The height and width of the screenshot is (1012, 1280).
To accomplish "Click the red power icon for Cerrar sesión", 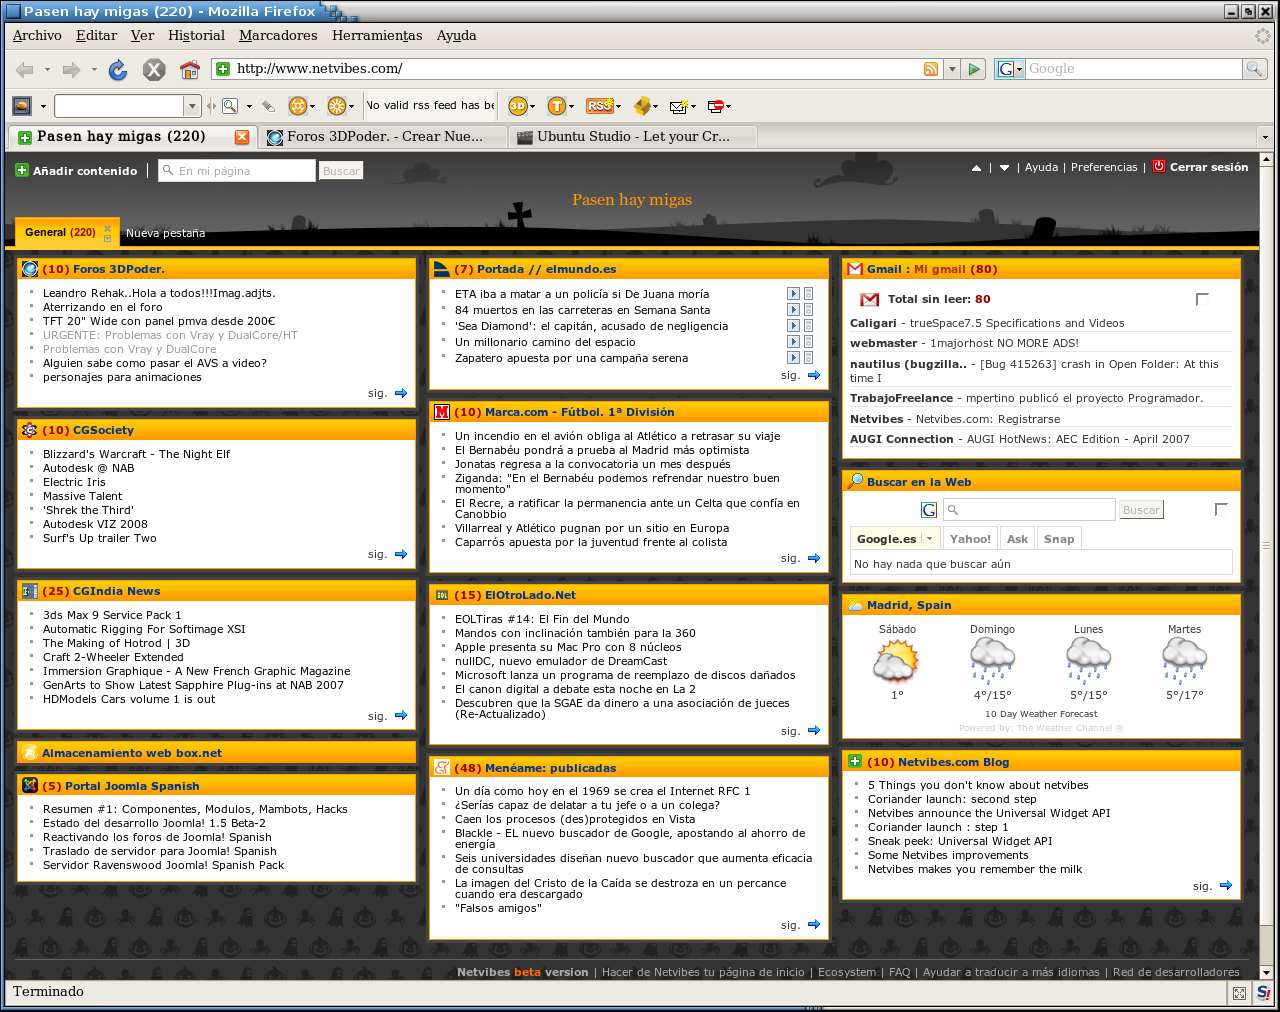I will click(x=1159, y=166).
